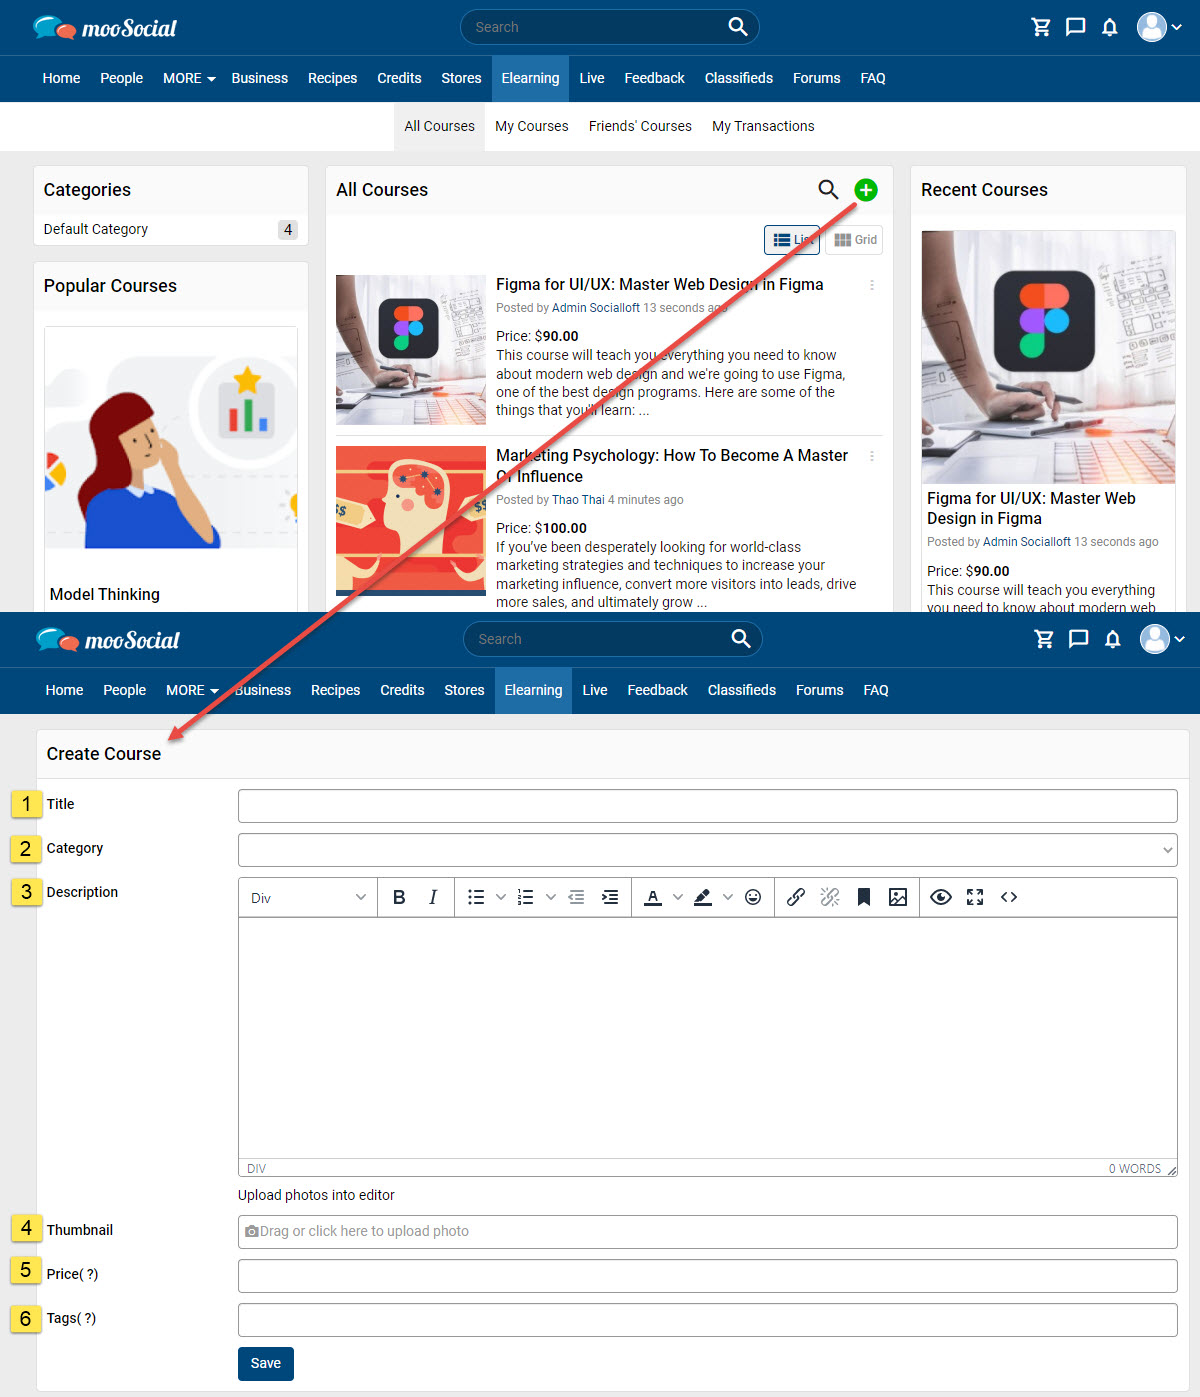Open Forums on the Create Course page navigation

click(819, 690)
